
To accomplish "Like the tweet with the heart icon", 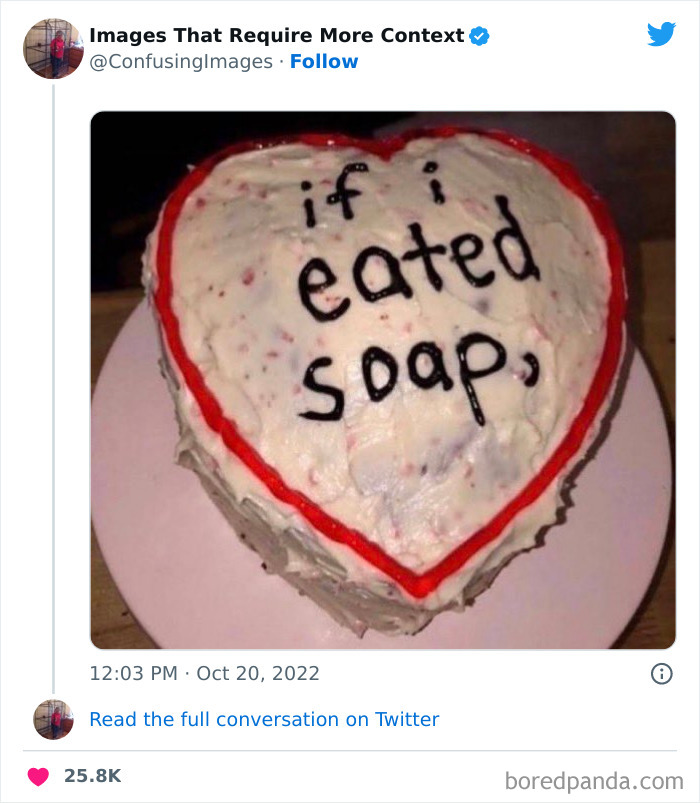I will click(x=38, y=776).
